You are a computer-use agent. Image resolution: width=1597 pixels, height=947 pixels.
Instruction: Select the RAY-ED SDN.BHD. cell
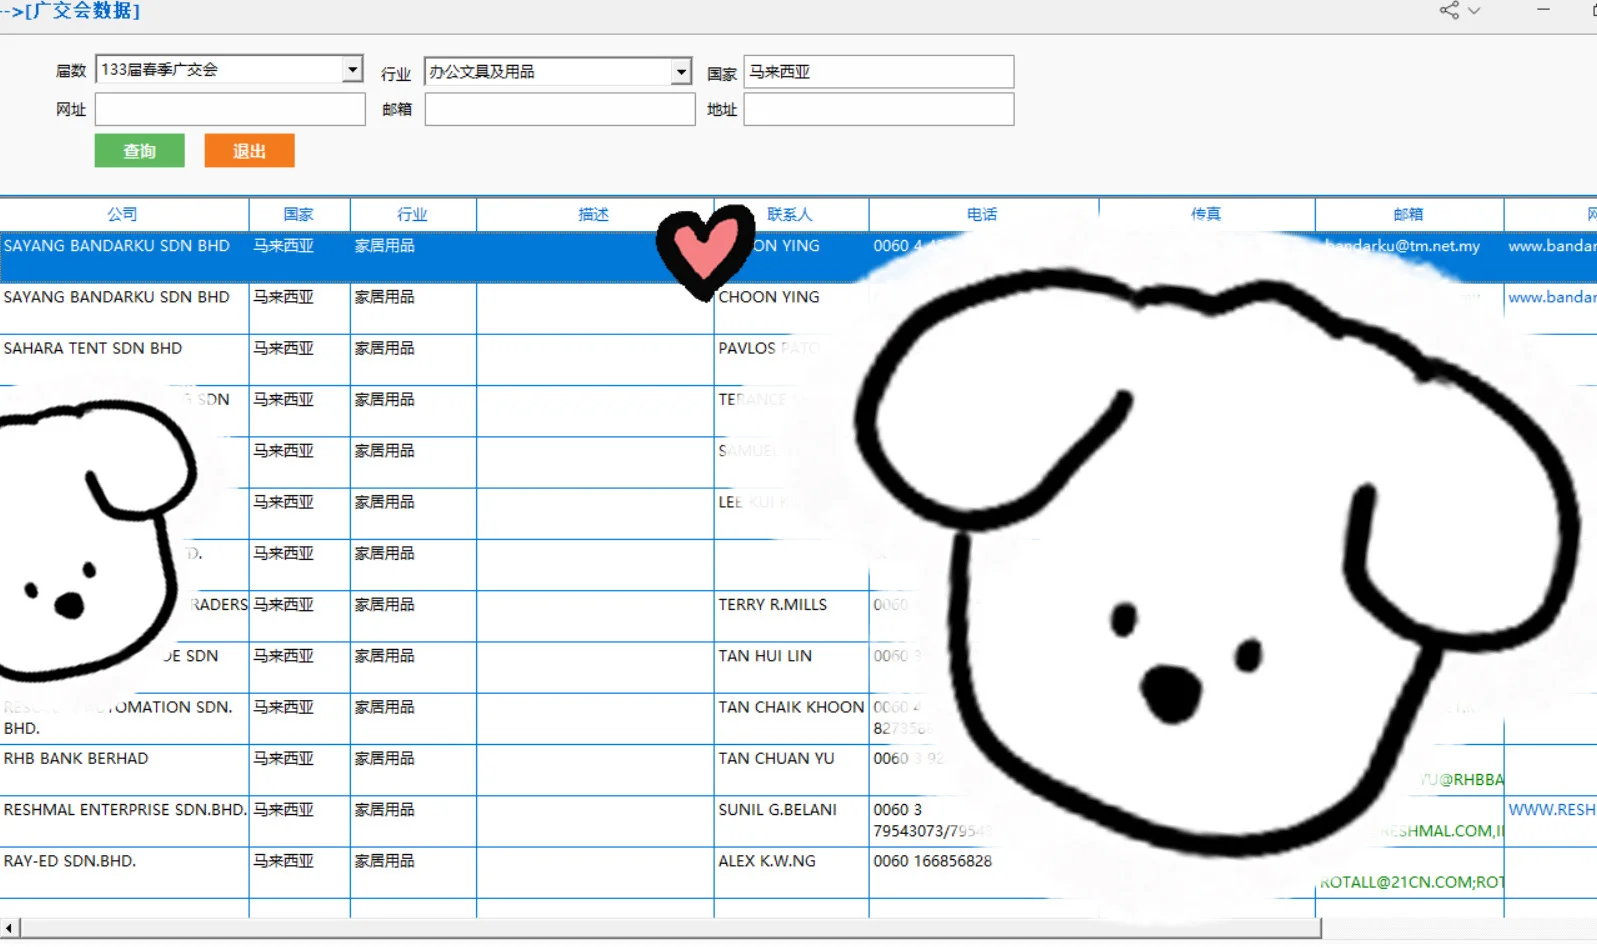tap(124, 872)
